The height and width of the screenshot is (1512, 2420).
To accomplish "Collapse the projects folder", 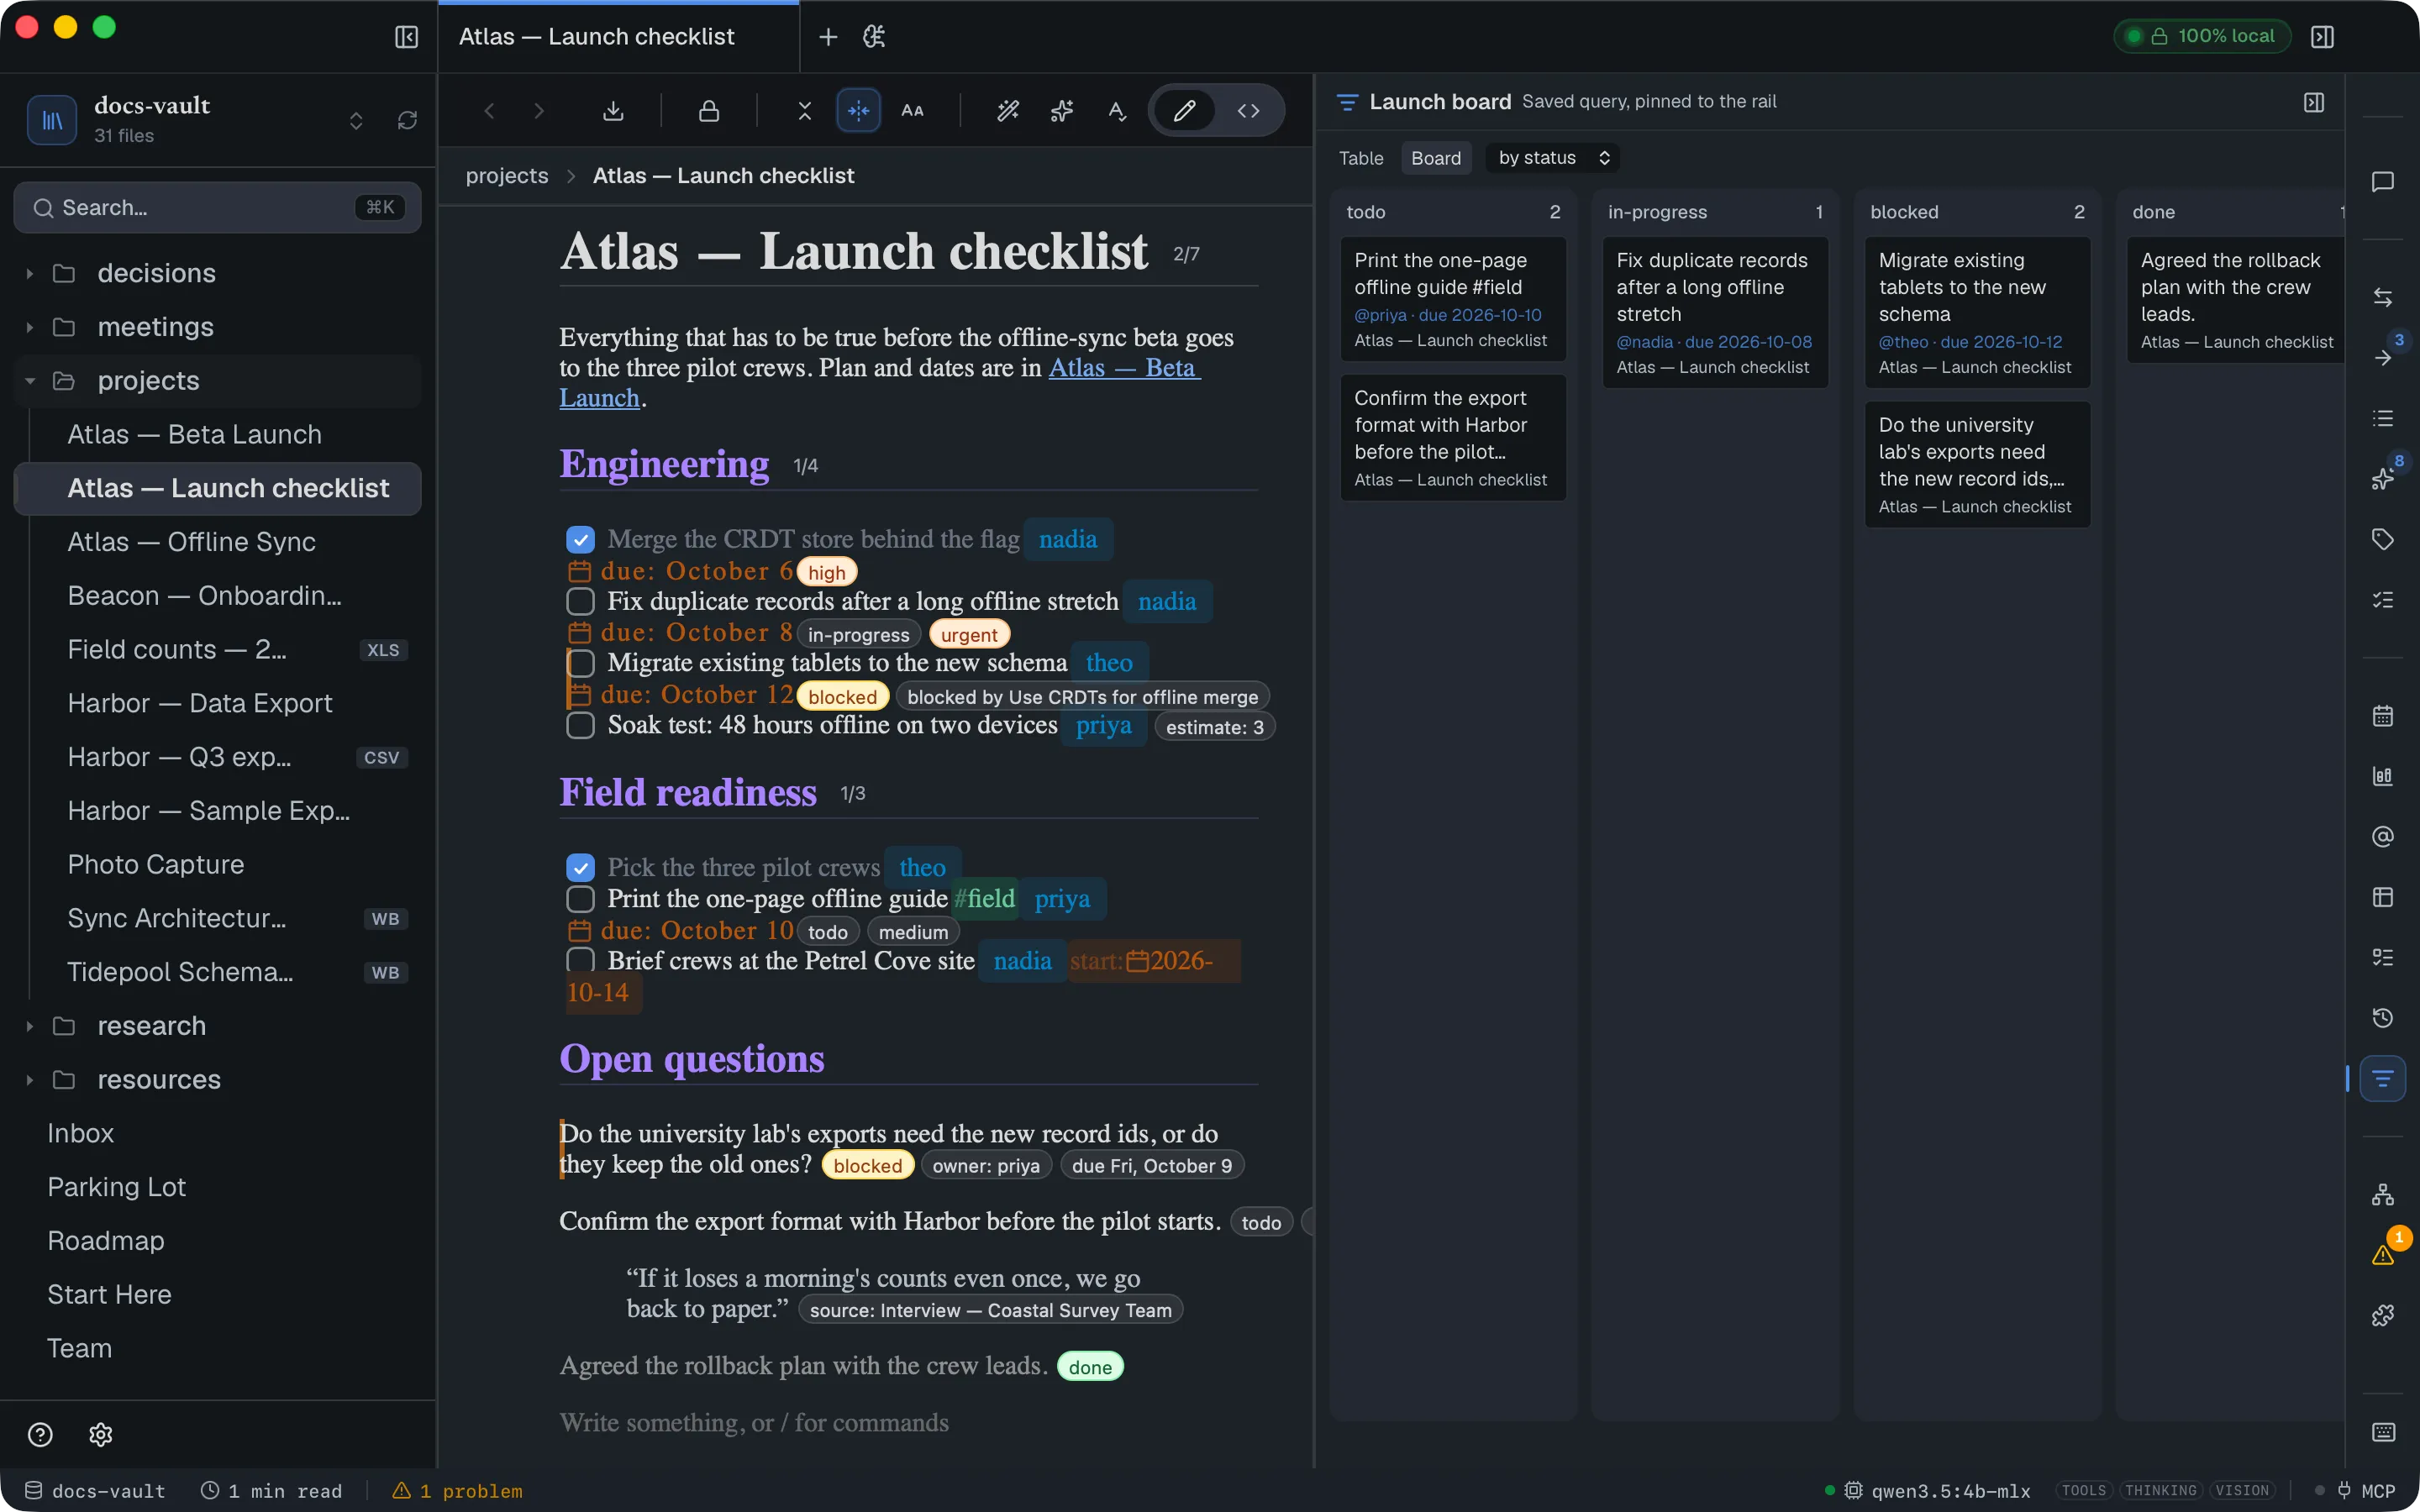I will point(29,381).
